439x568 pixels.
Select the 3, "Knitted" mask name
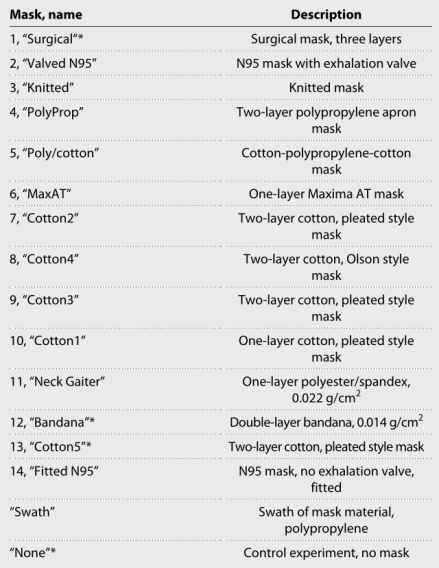click(42, 88)
